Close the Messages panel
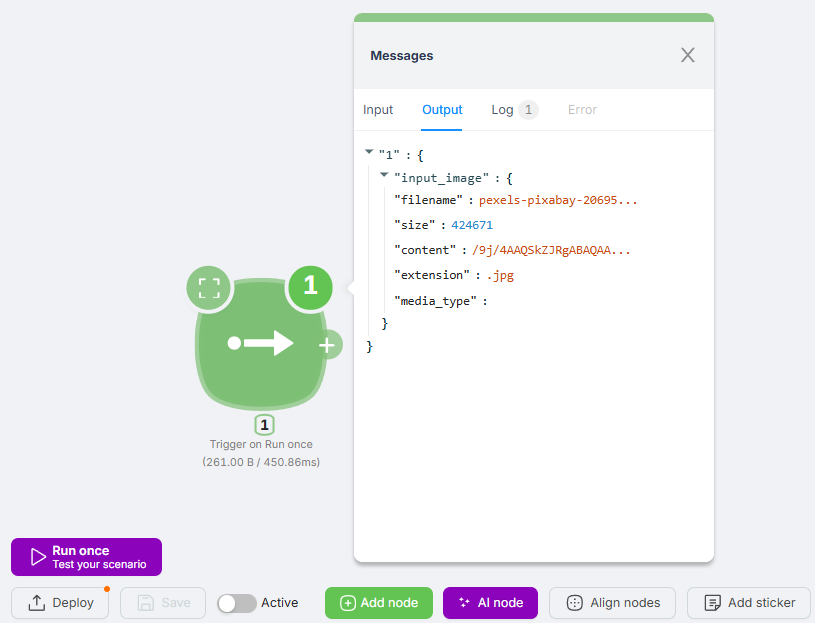 688,55
